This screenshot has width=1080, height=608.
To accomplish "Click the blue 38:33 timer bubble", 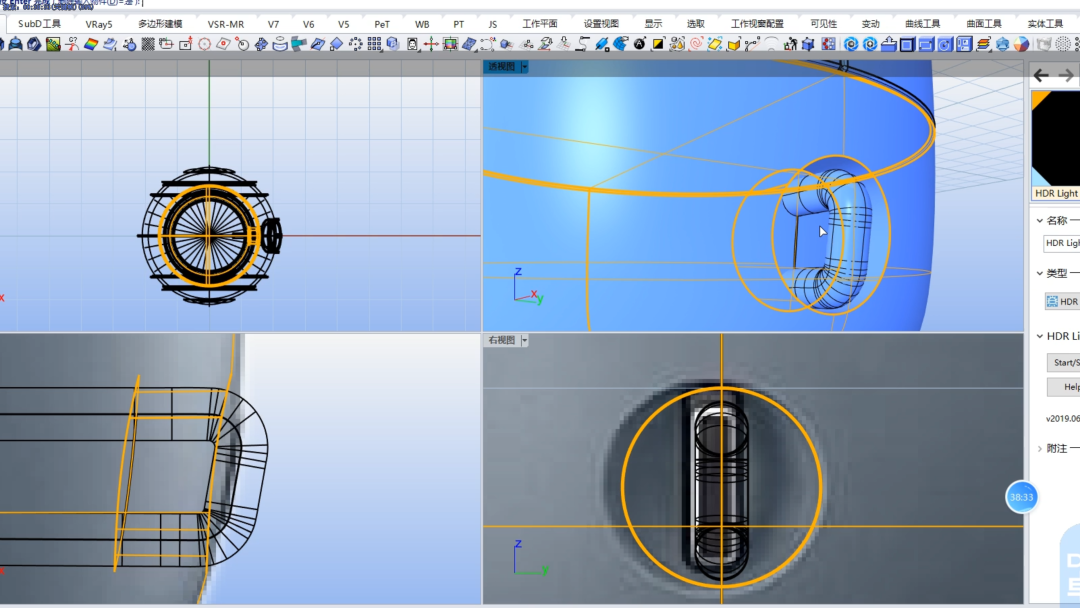I will click(x=1021, y=497).
